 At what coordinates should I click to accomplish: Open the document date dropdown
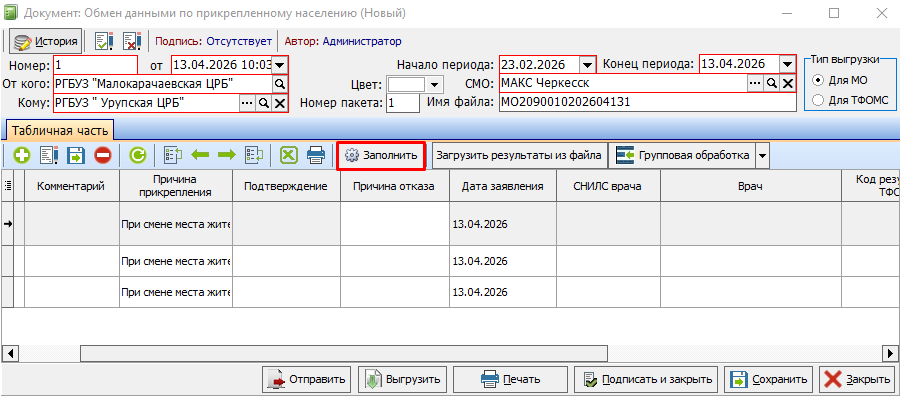280,64
